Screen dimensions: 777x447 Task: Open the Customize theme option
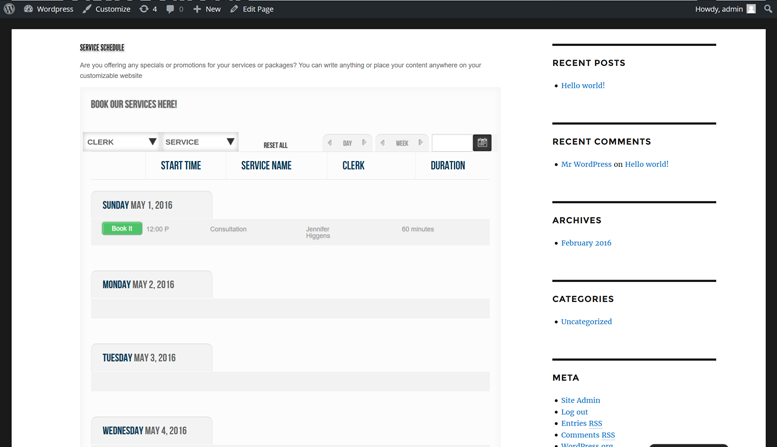[x=107, y=9]
